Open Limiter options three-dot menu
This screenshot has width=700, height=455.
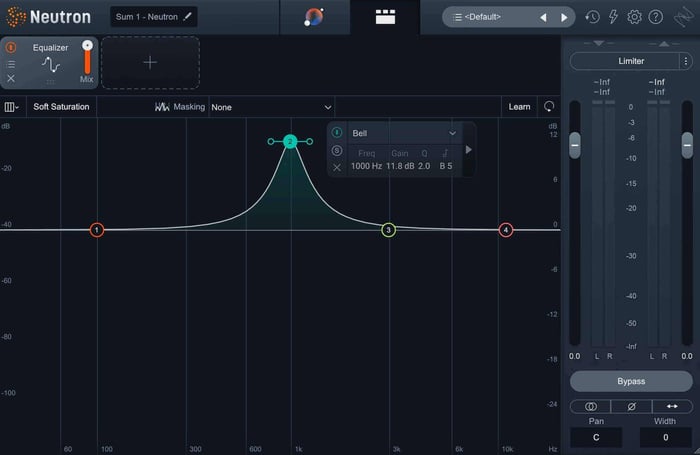pyautogui.click(x=686, y=61)
